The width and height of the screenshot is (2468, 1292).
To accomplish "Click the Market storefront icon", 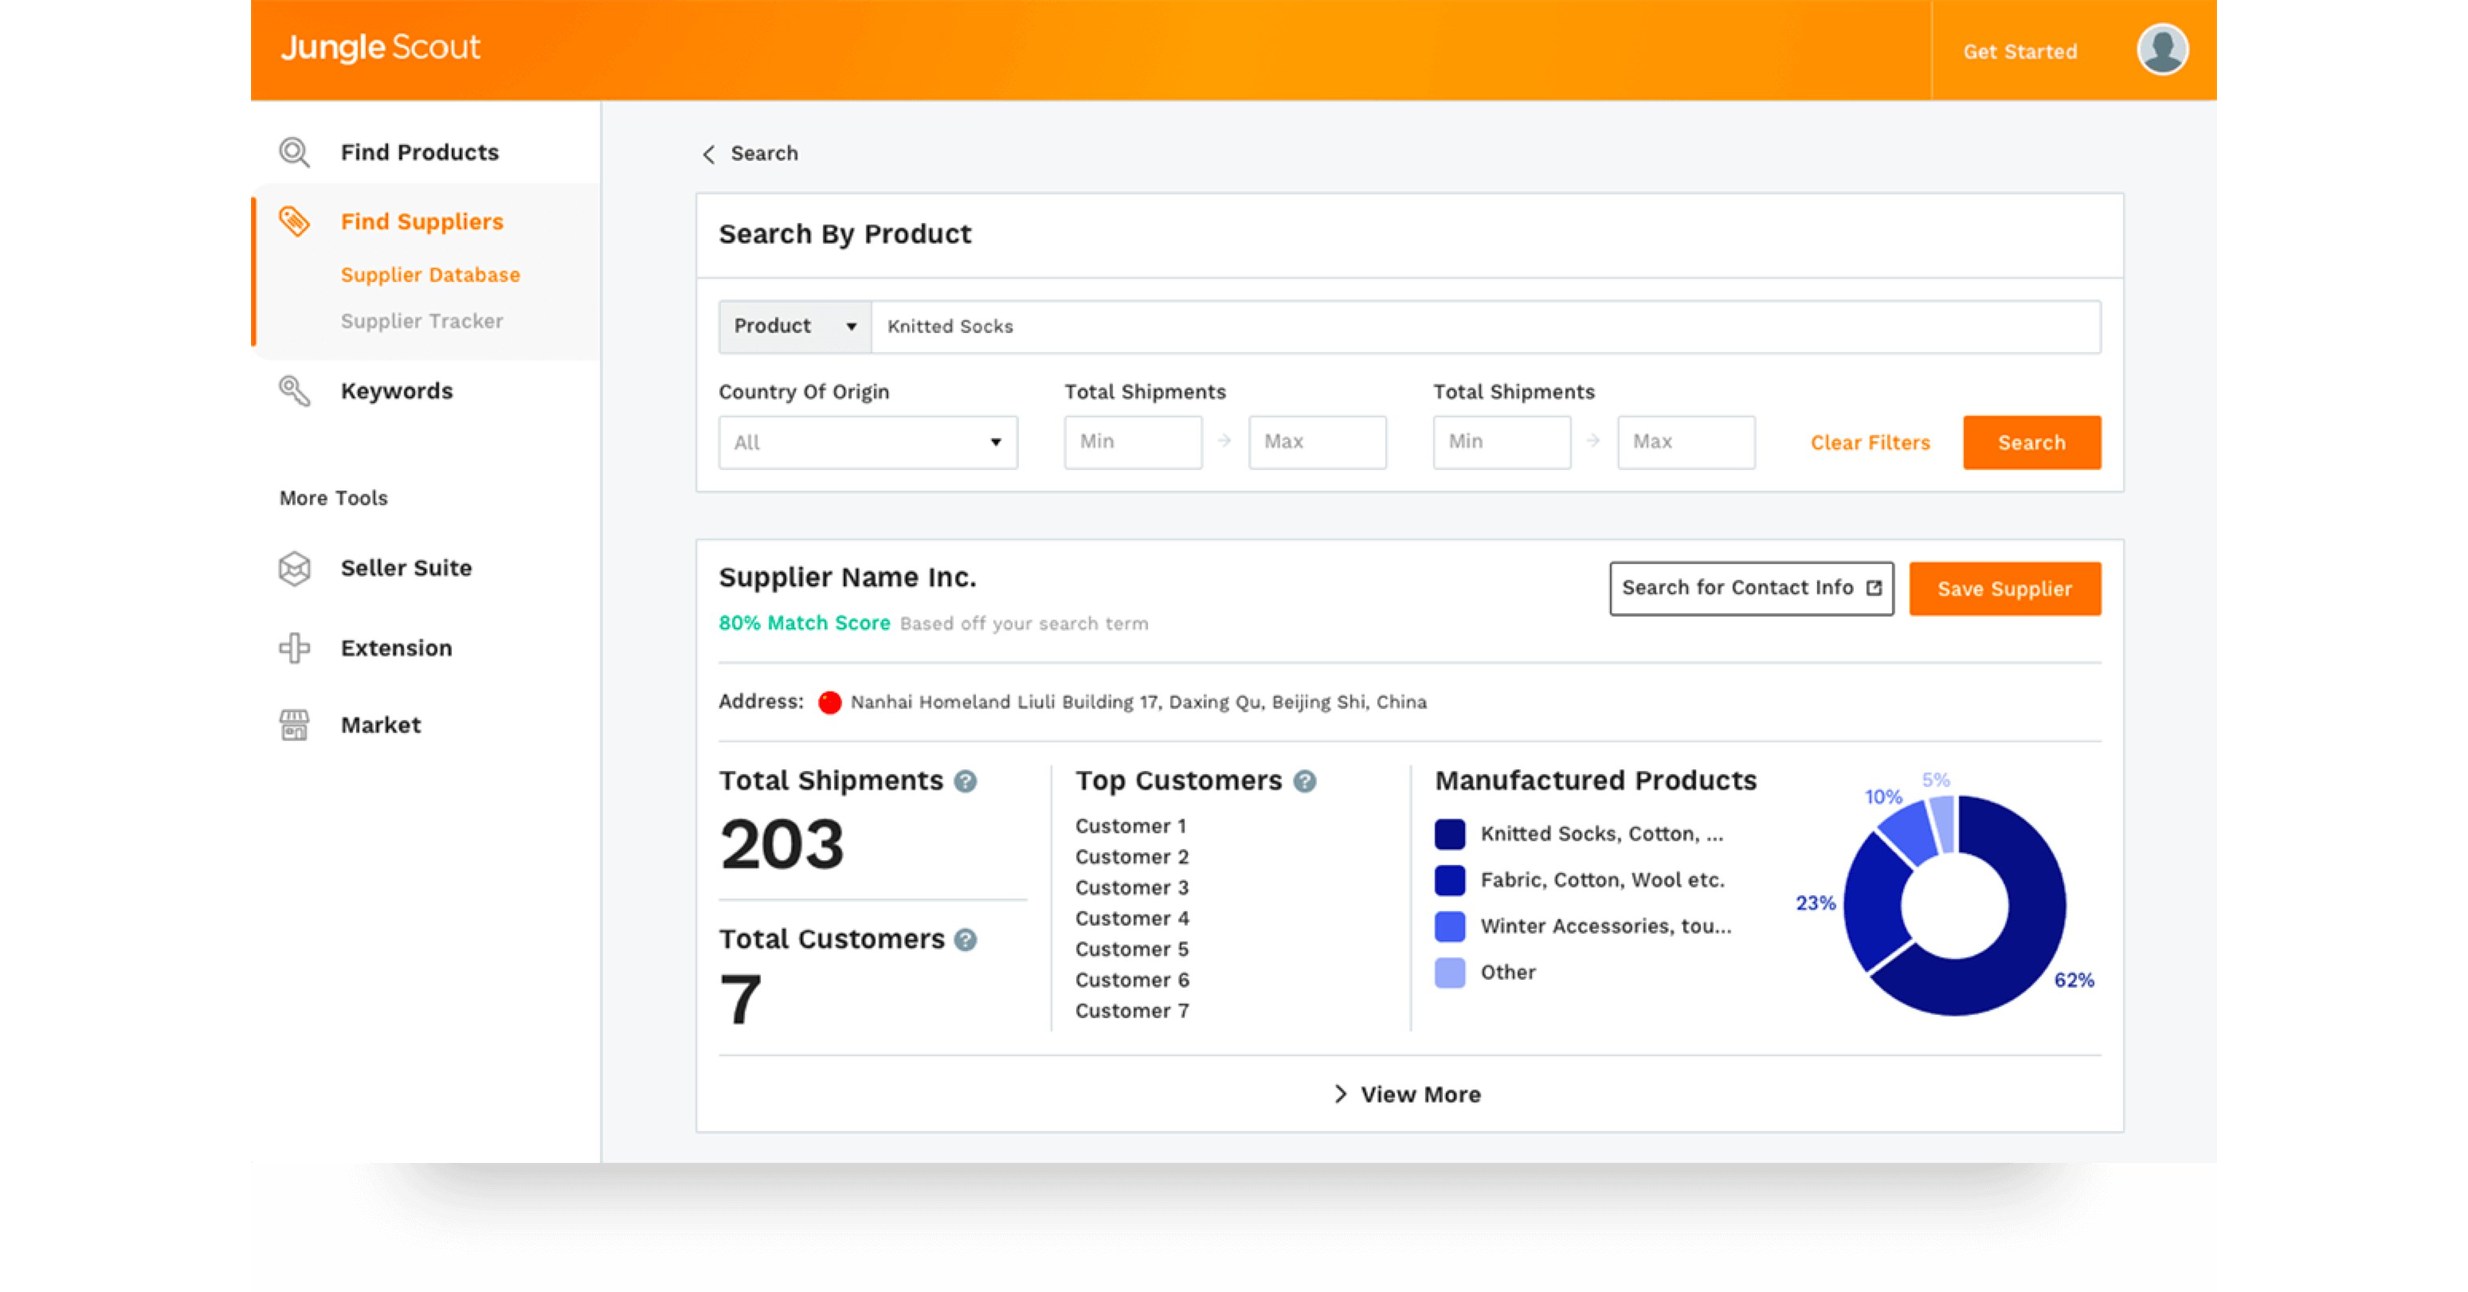I will click(x=294, y=725).
